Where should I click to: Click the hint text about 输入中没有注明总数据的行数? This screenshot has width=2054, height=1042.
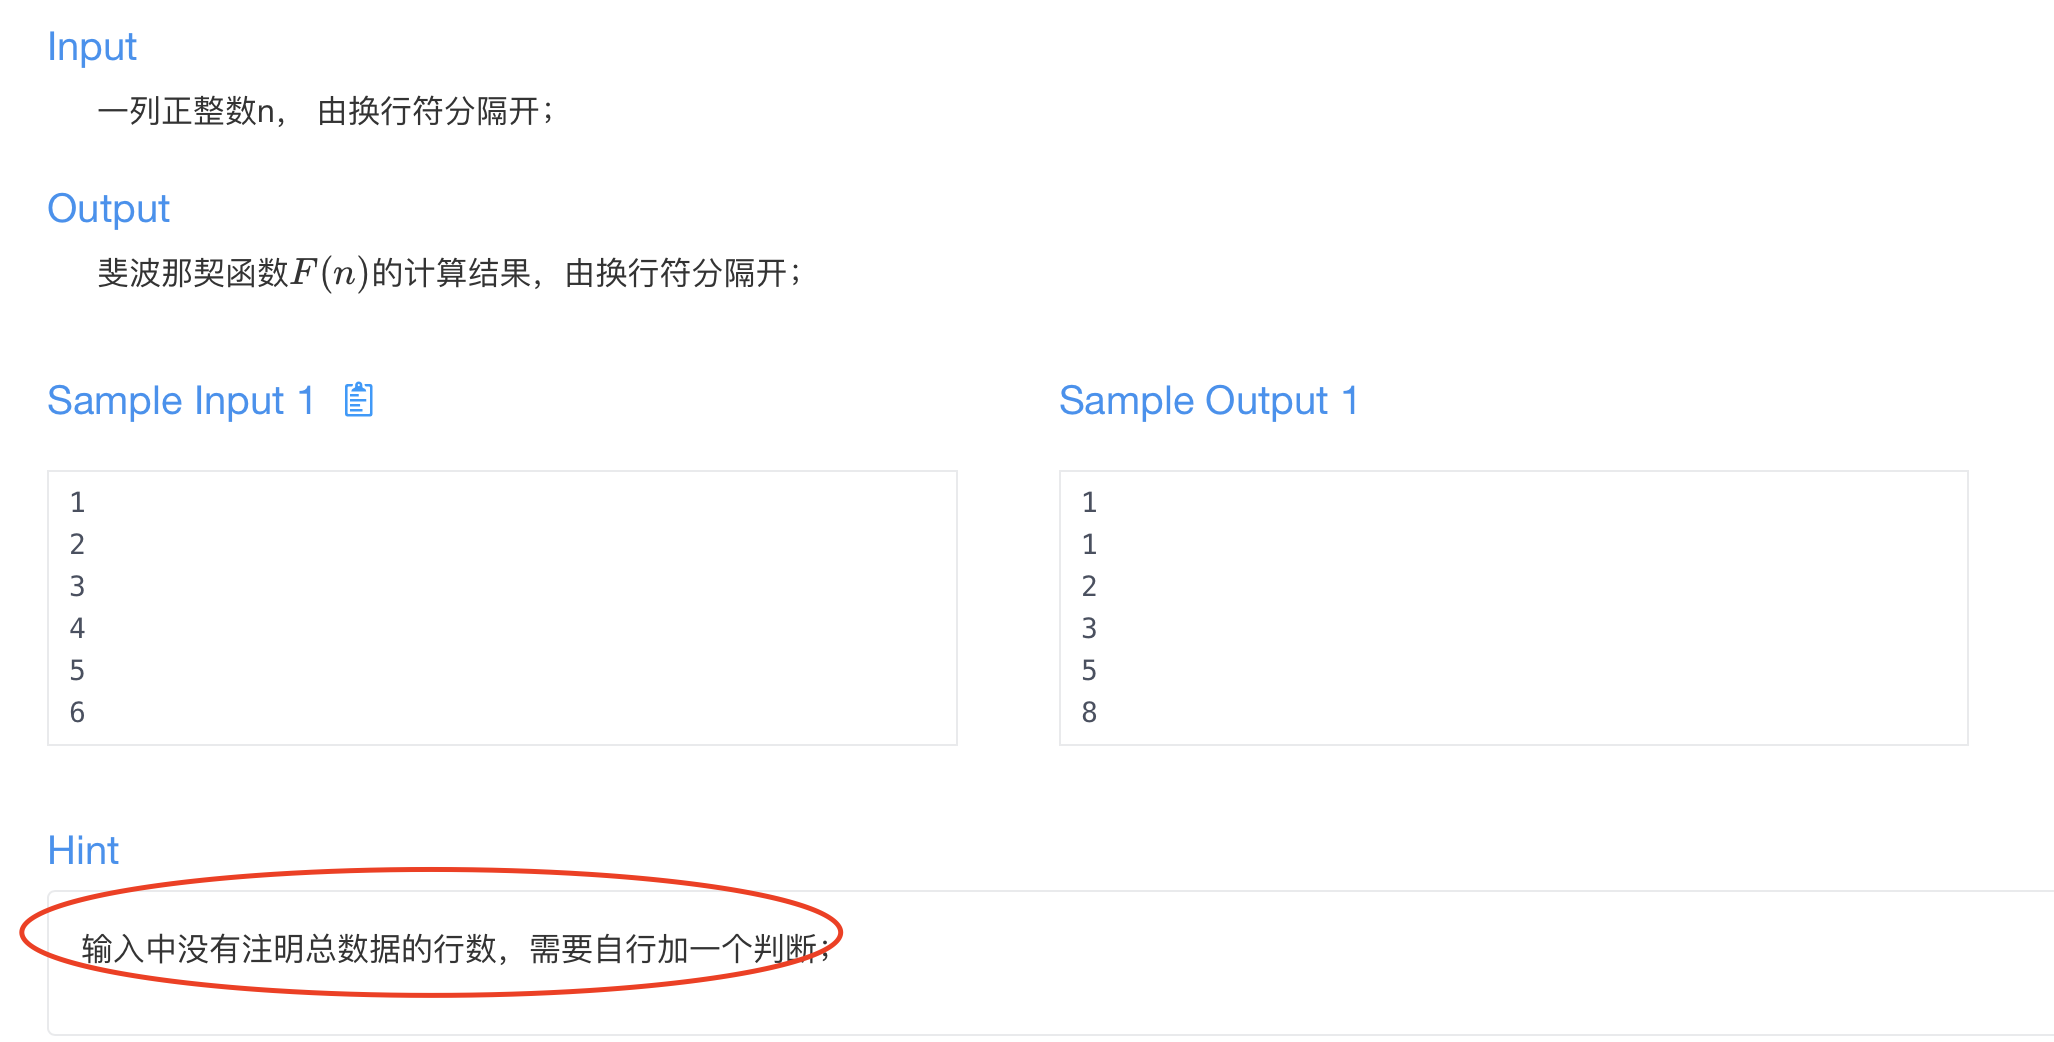coord(455,948)
